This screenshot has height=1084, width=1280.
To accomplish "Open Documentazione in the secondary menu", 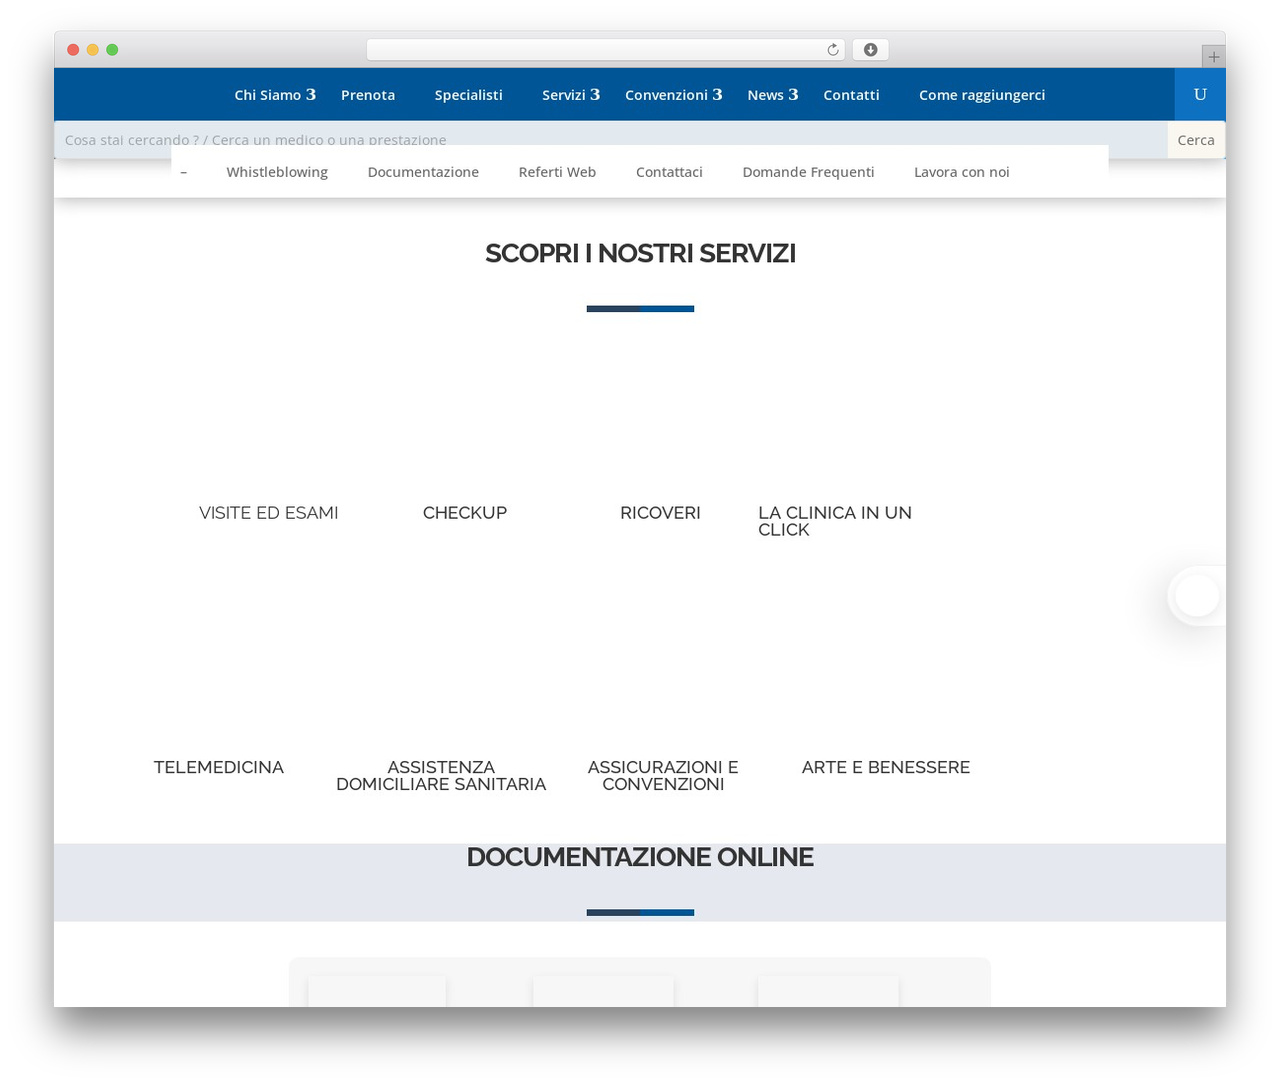I will click(x=423, y=172).
